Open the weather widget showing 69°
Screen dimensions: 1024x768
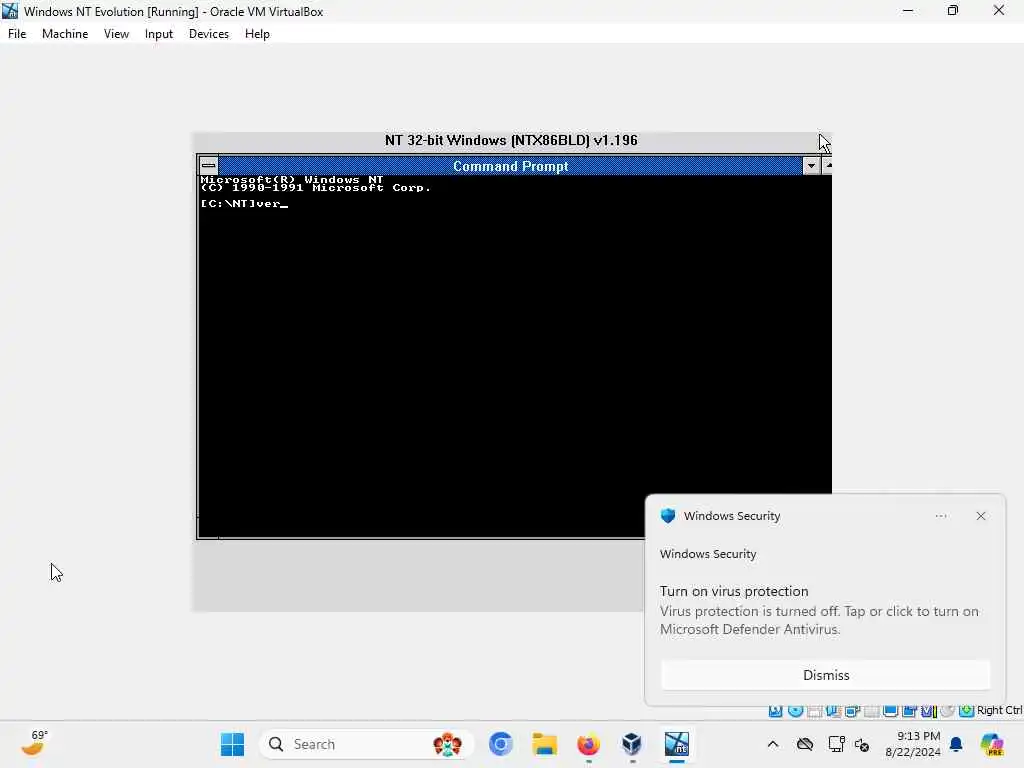coord(34,744)
